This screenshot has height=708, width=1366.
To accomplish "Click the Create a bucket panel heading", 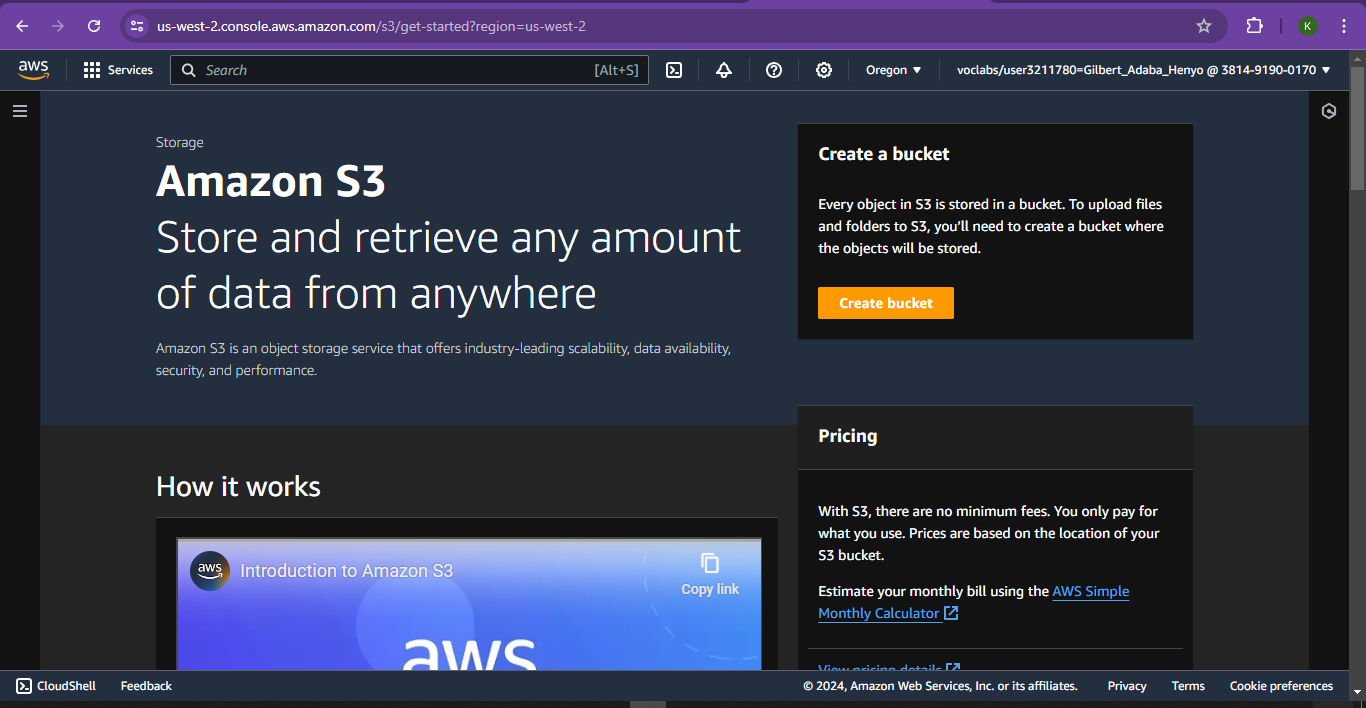I will (884, 154).
